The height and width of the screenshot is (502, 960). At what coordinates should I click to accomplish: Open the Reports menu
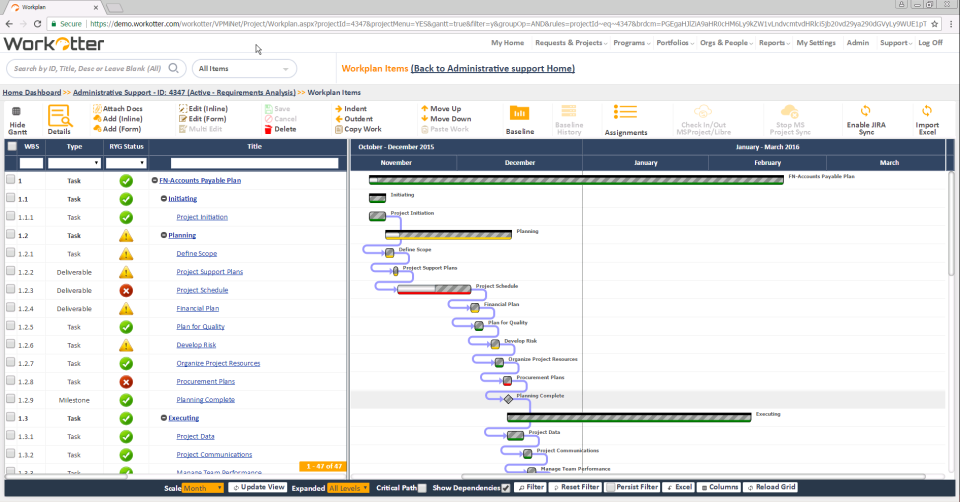click(x=774, y=43)
